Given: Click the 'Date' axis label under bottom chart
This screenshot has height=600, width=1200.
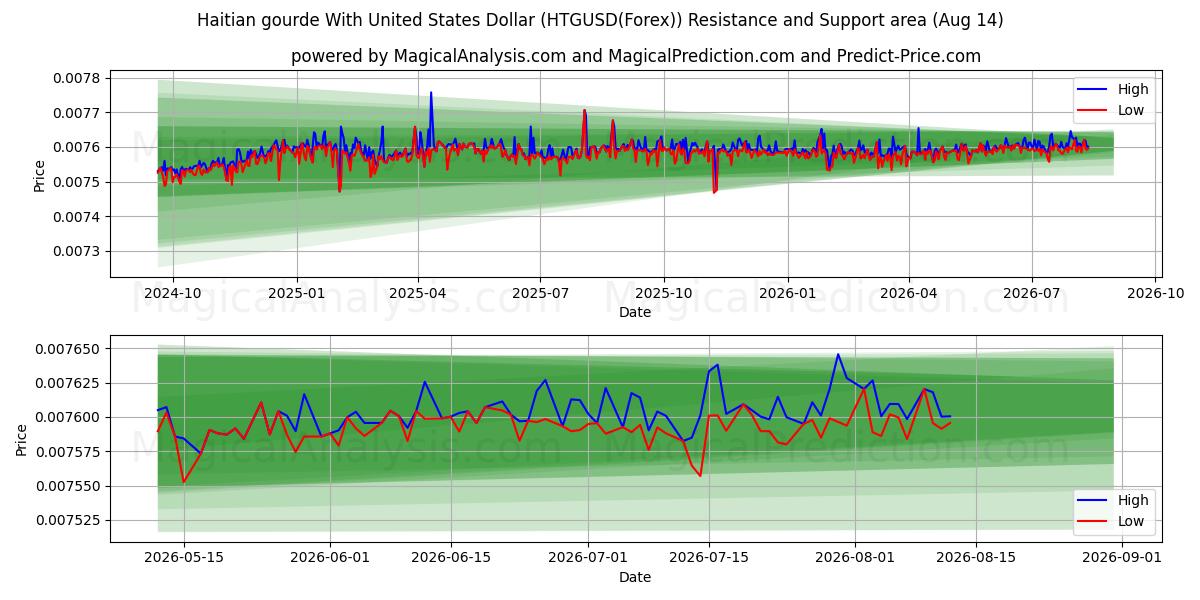Looking at the screenshot, I should click(635, 577).
